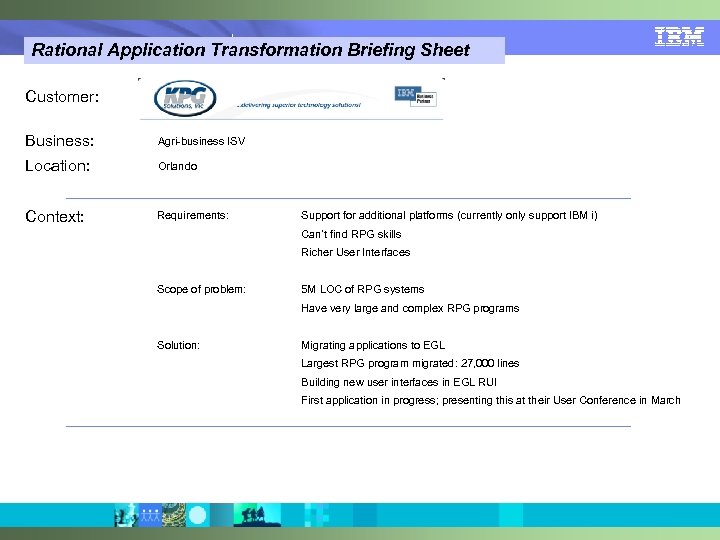Click the IBM logo in the header
This screenshot has width=720, height=540.
click(679, 36)
